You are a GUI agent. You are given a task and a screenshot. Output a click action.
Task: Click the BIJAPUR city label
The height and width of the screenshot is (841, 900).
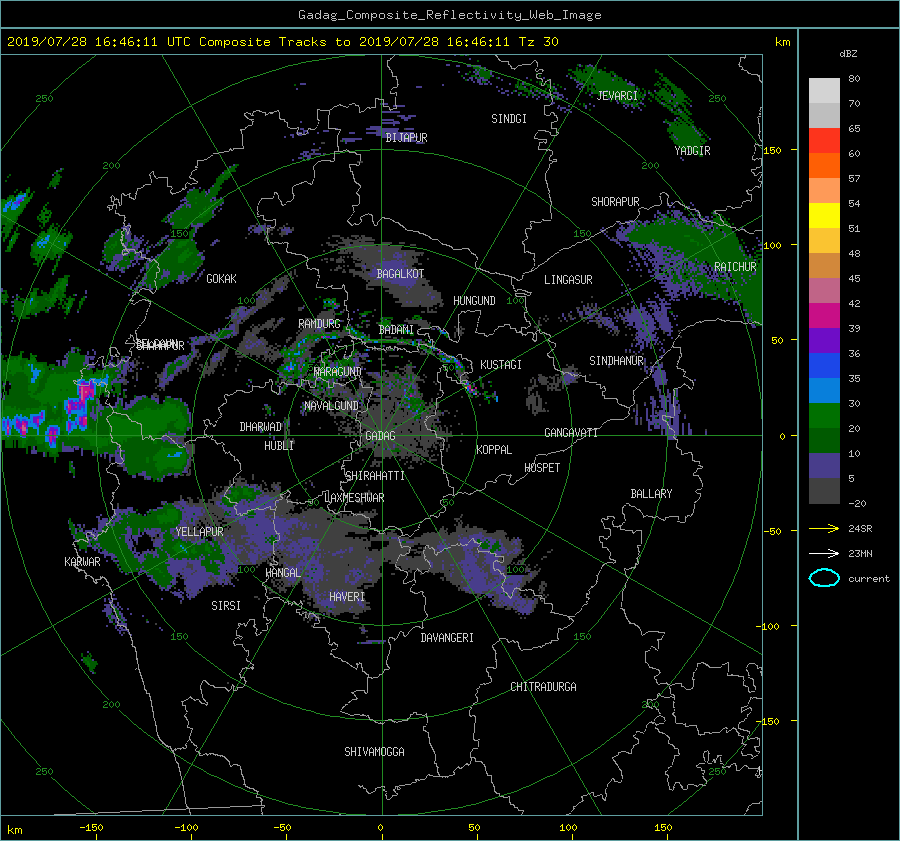(x=406, y=138)
